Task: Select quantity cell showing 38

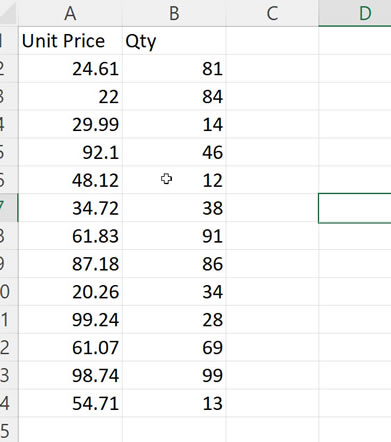Action: (174, 208)
